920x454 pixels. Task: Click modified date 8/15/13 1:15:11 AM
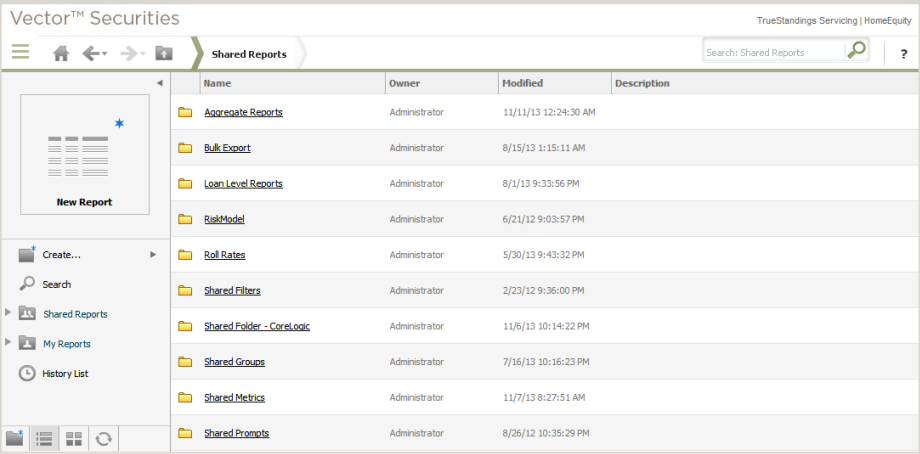544,148
